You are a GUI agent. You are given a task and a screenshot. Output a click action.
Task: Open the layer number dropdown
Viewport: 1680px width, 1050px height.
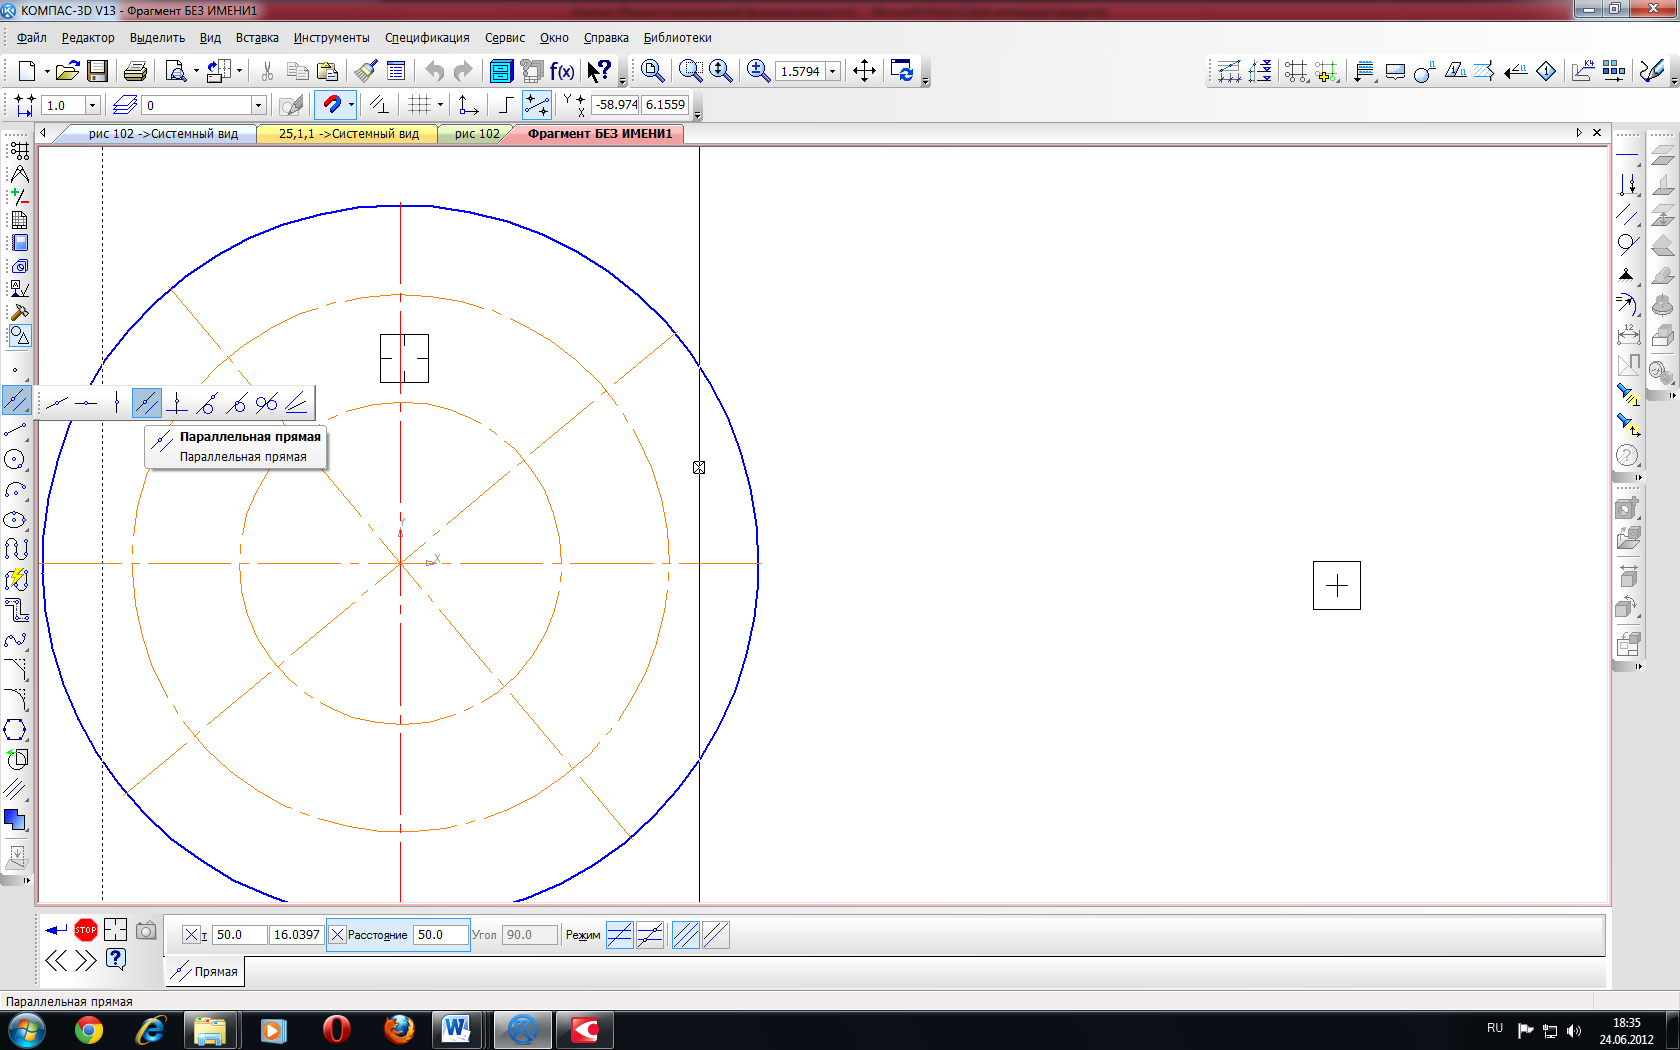pyautogui.click(x=258, y=105)
